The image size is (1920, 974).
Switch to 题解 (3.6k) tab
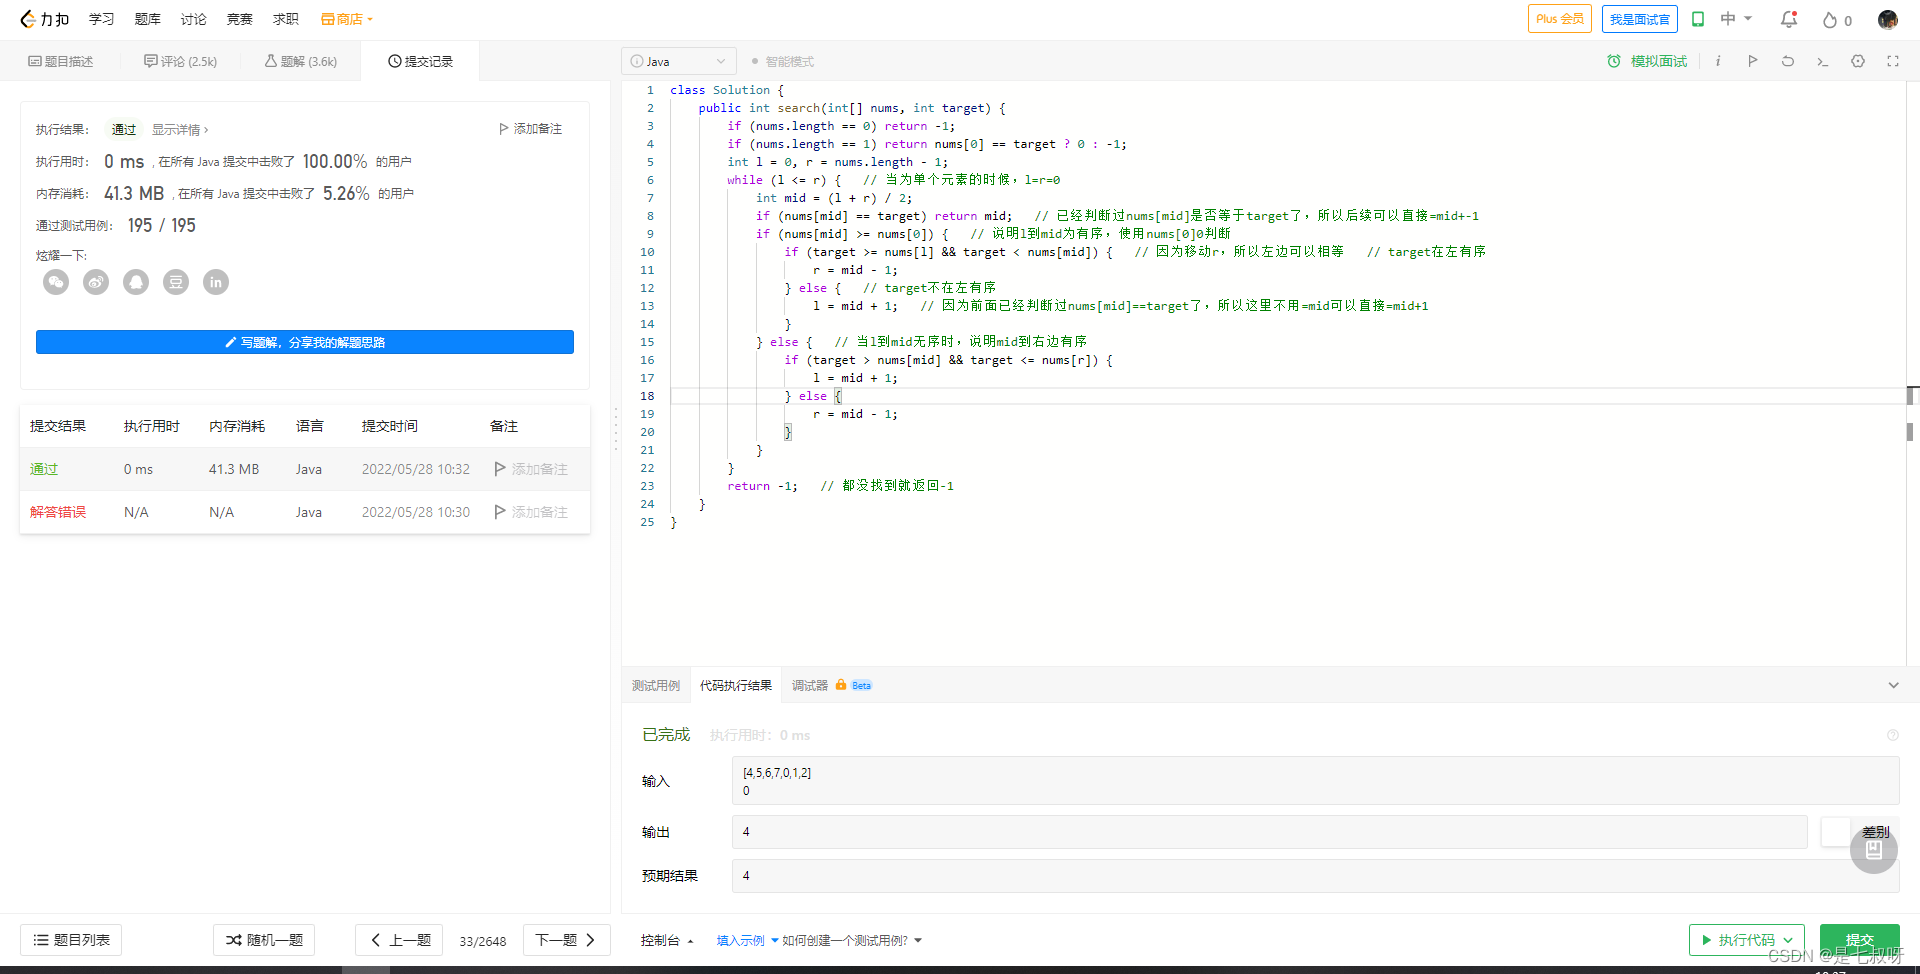300,61
